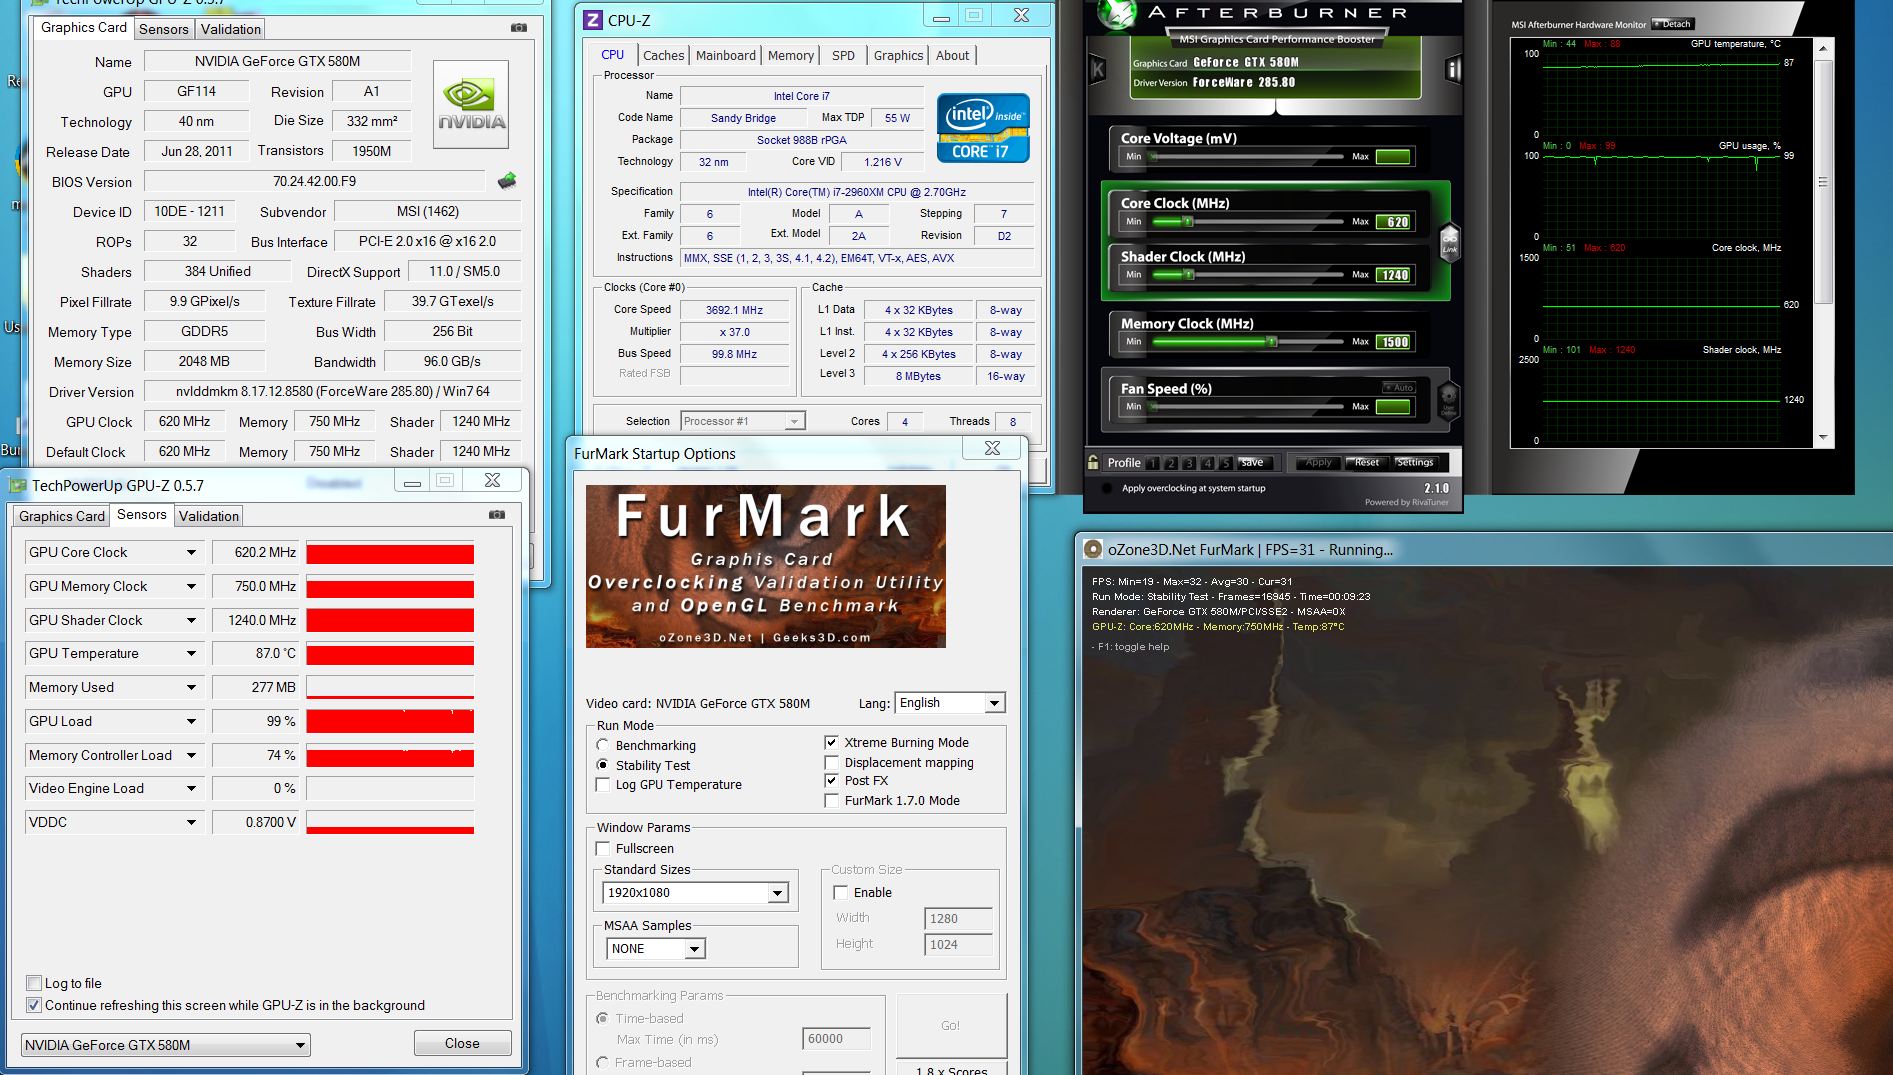The height and width of the screenshot is (1075, 1893).
Task: Select Afterburner profile slot 5
Action: pyautogui.click(x=1225, y=463)
